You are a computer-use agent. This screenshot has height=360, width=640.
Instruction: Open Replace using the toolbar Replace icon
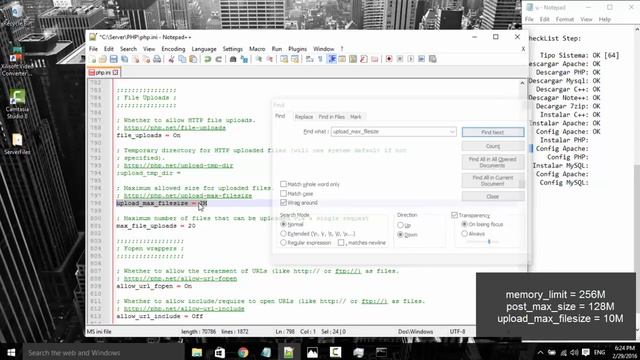coord(244,60)
